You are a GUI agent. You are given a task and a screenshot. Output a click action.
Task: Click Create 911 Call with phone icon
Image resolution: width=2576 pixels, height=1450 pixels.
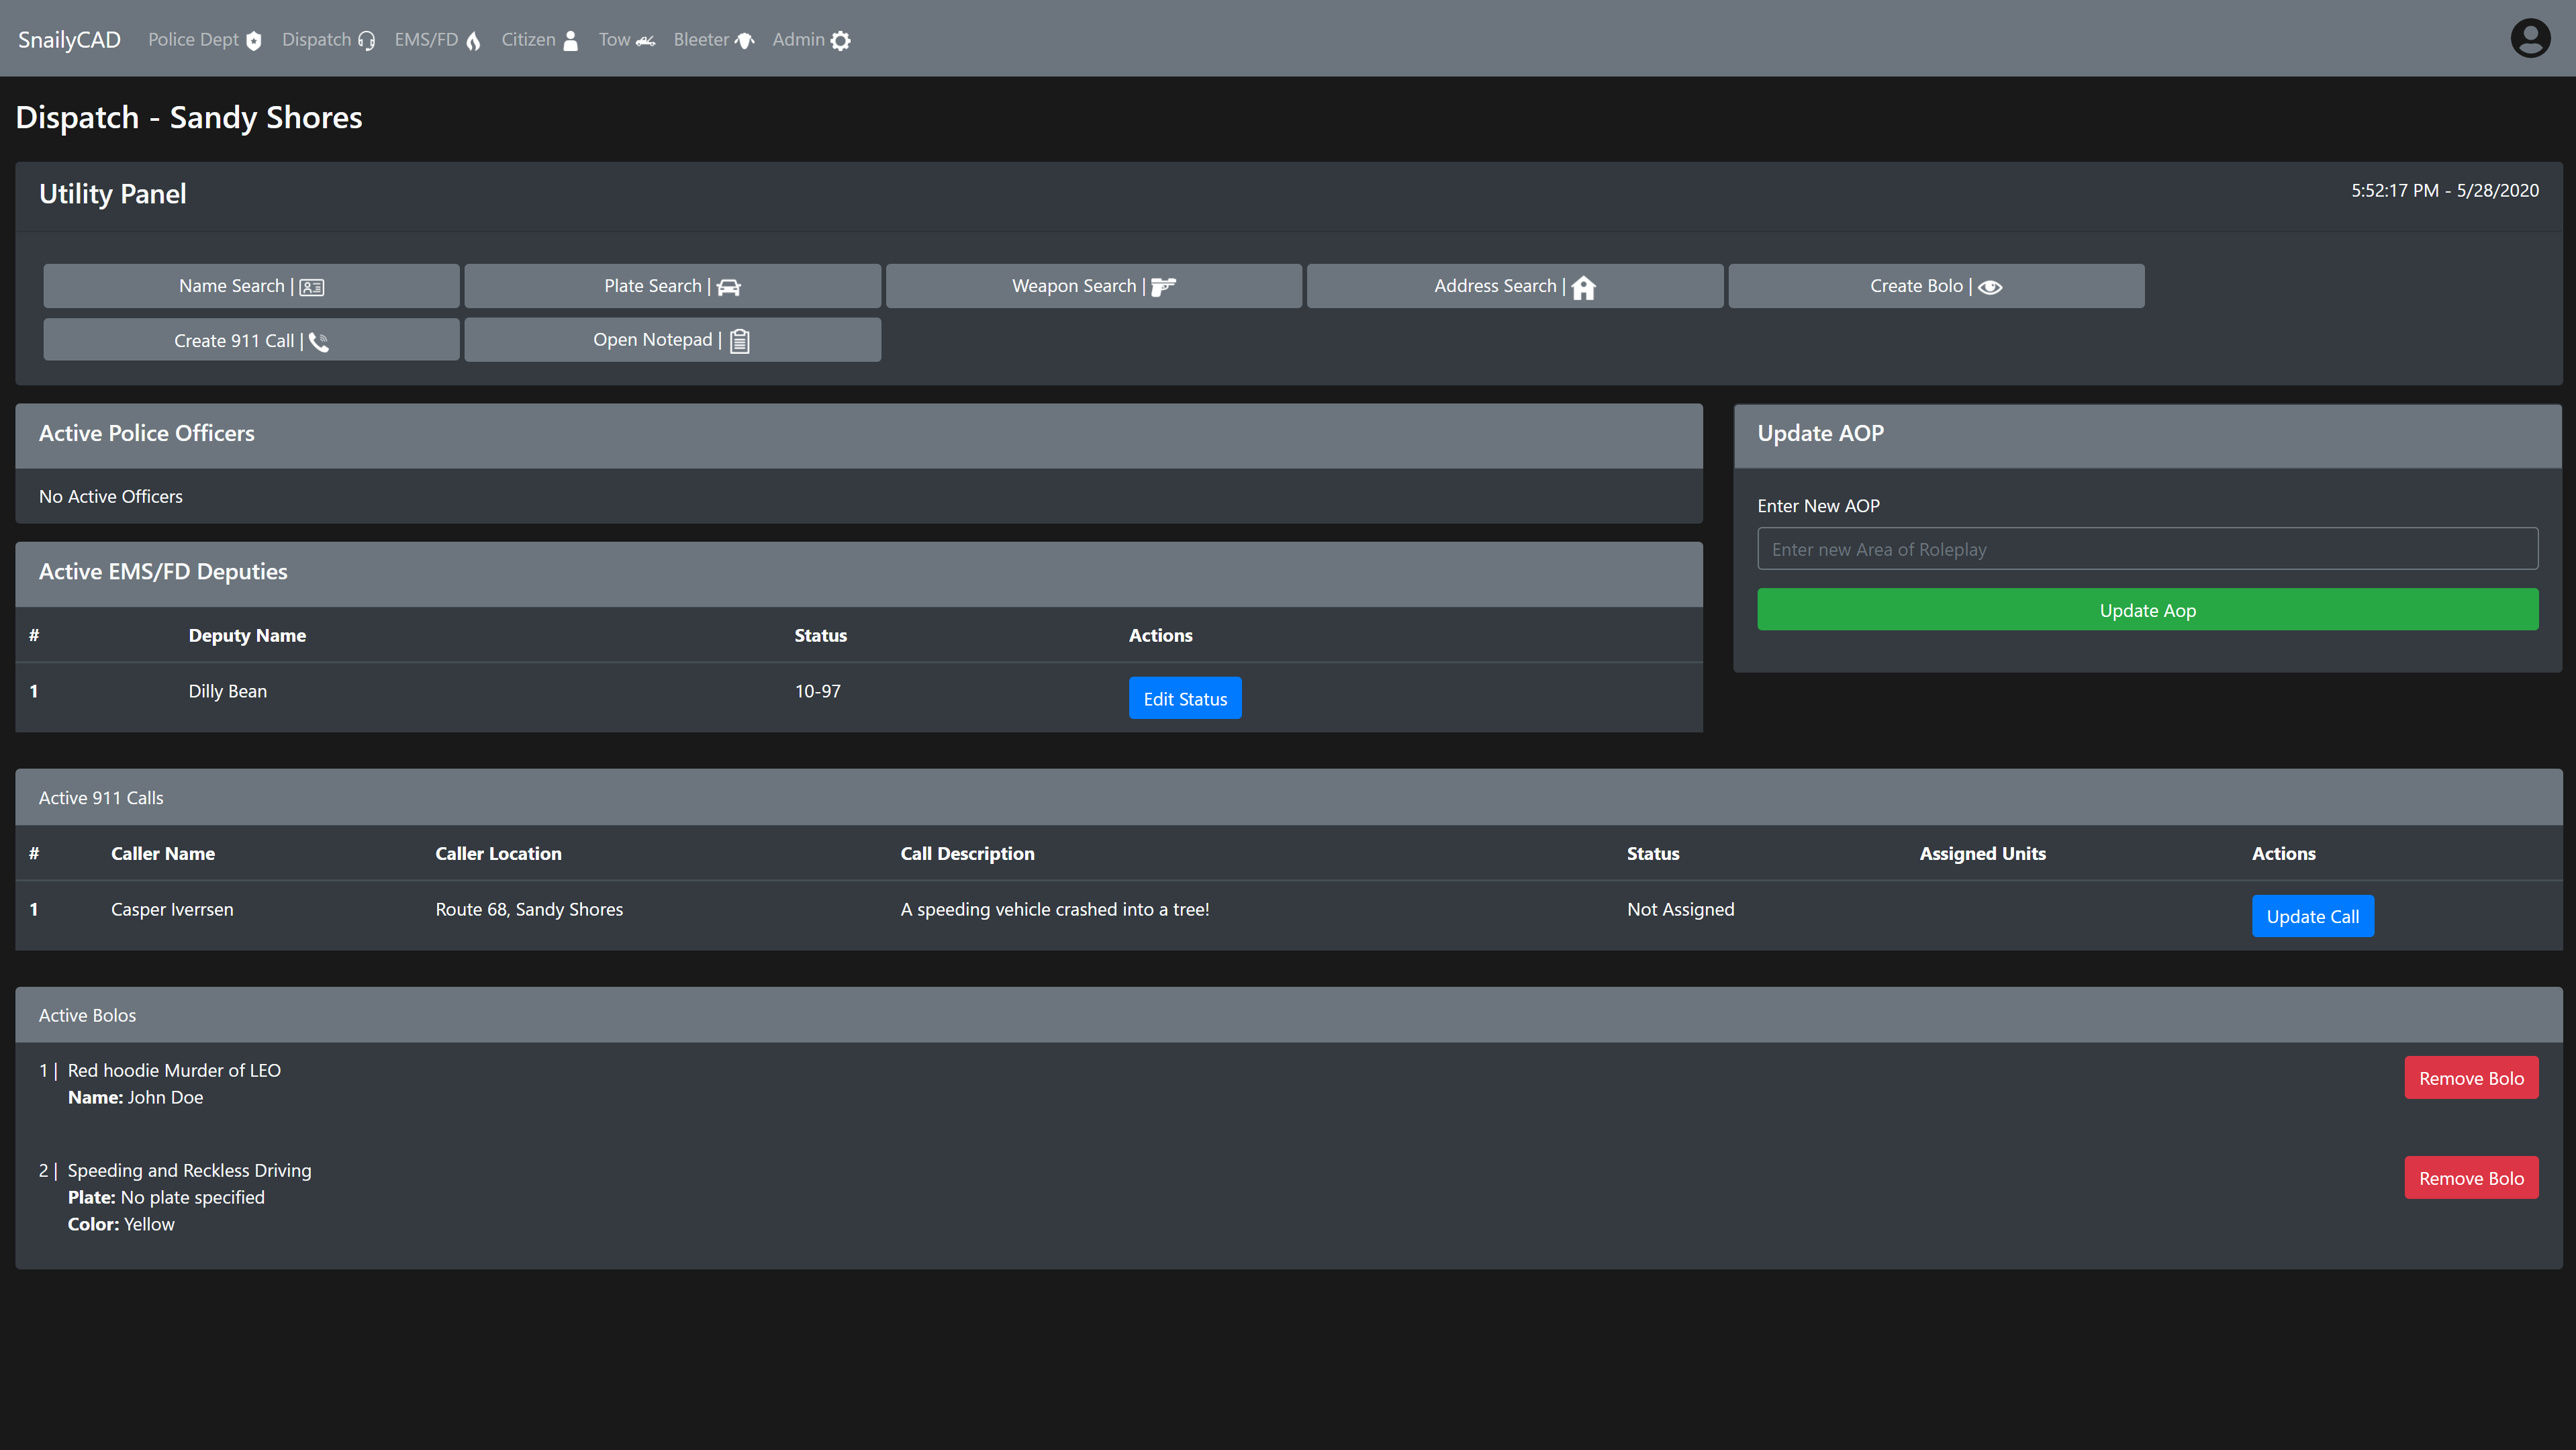pos(251,340)
